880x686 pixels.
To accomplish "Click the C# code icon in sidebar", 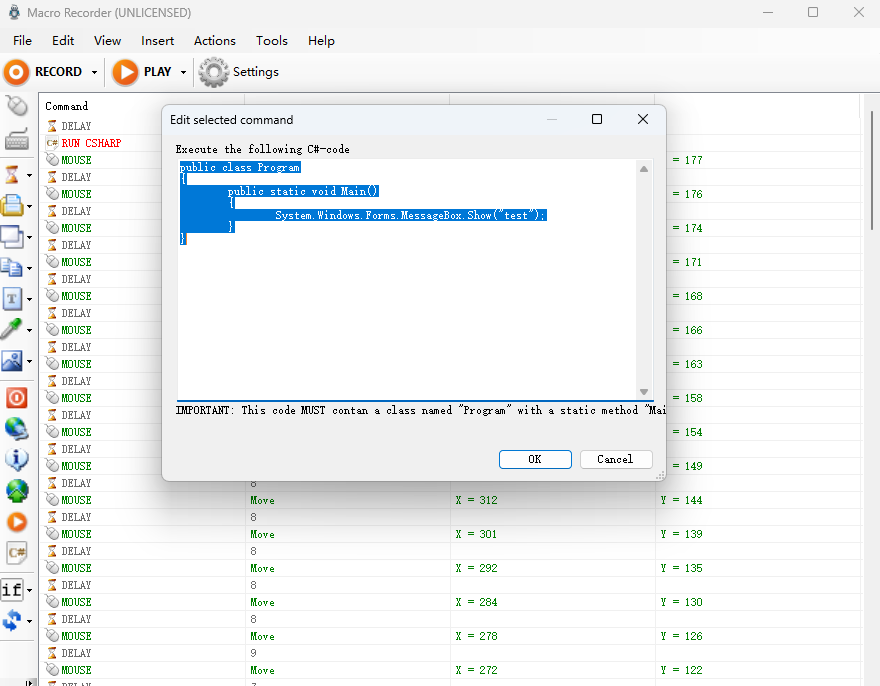I will (16, 552).
